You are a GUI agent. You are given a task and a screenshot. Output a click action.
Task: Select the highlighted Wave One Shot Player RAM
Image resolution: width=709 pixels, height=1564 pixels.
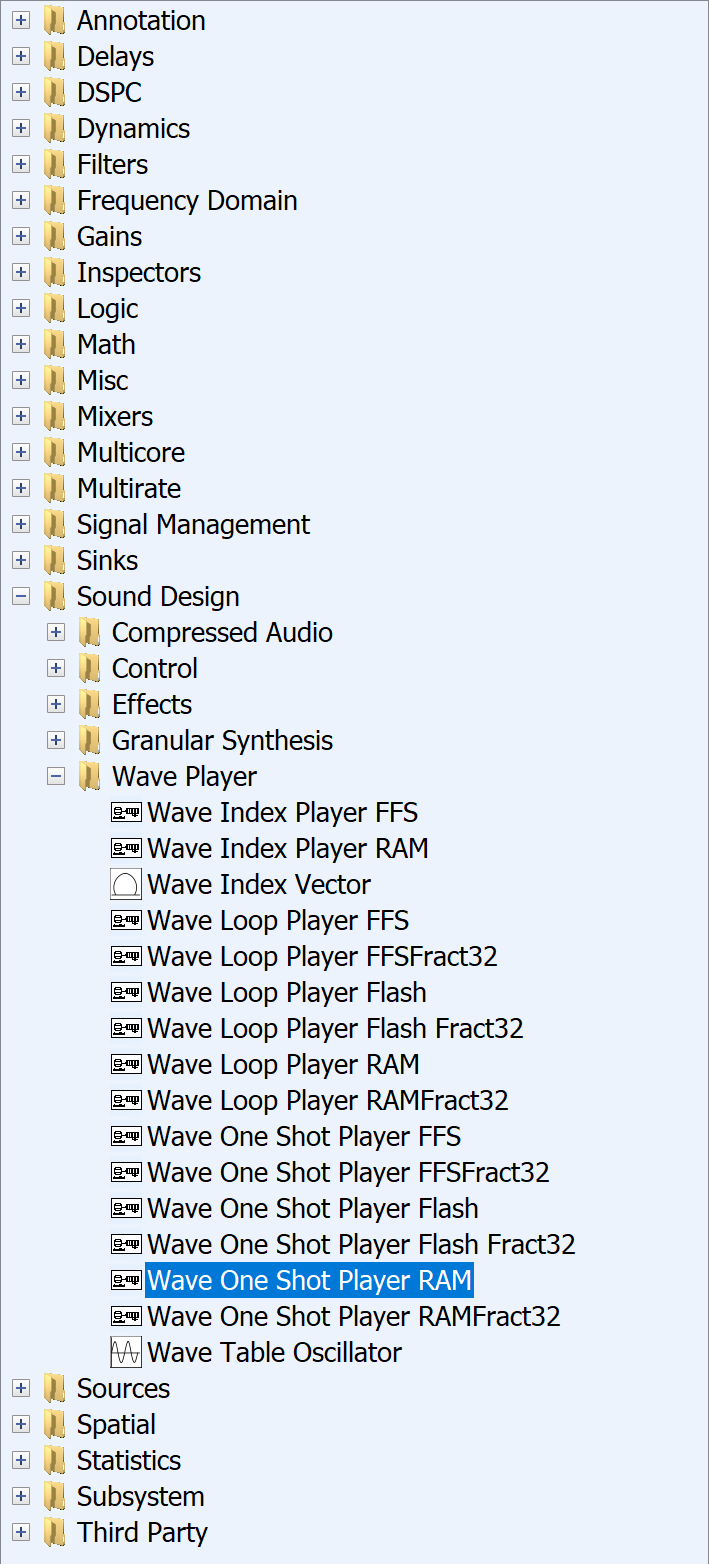point(309,1281)
